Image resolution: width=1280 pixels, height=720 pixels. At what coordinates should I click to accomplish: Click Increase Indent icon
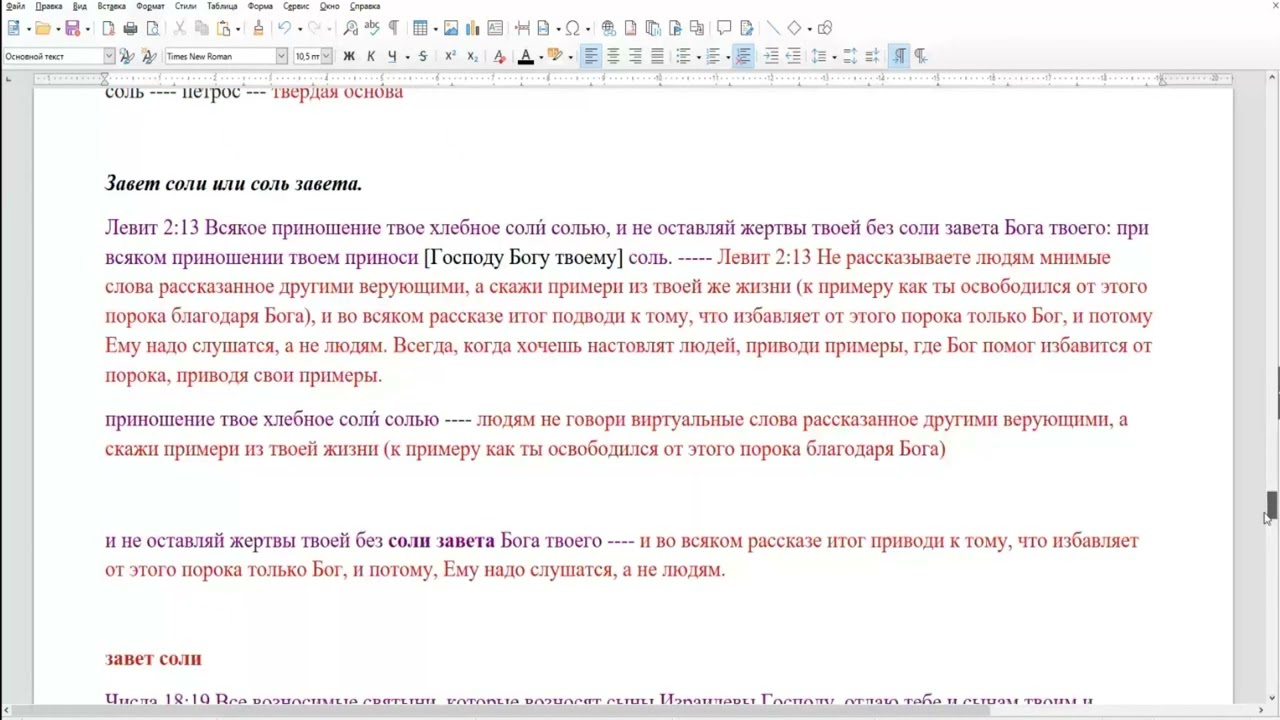(x=771, y=57)
